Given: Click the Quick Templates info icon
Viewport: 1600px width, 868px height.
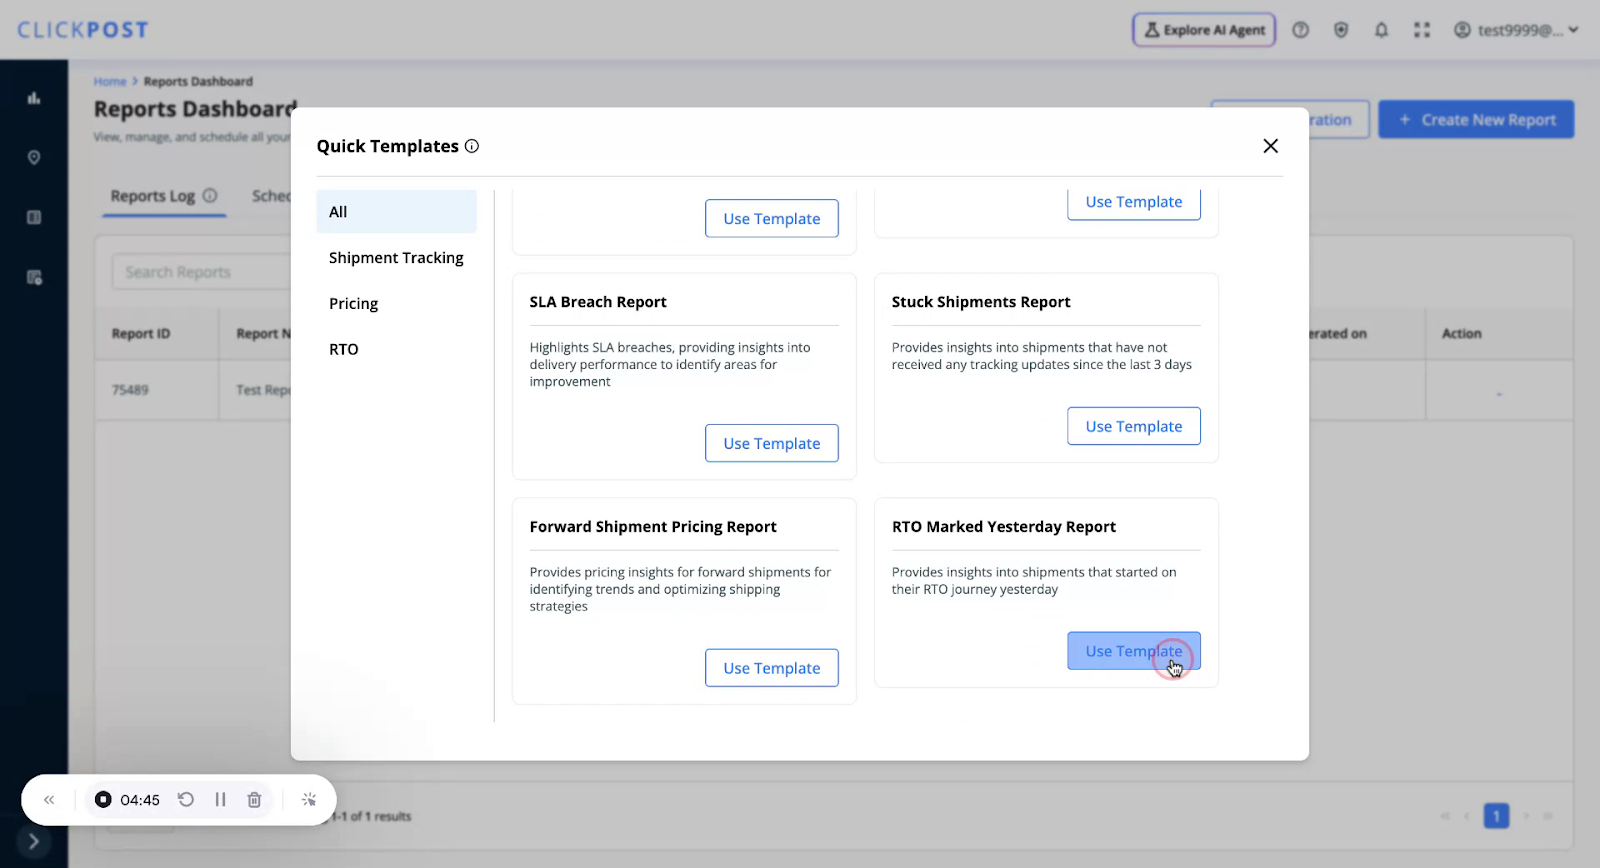Looking at the screenshot, I should pyautogui.click(x=472, y=146).
